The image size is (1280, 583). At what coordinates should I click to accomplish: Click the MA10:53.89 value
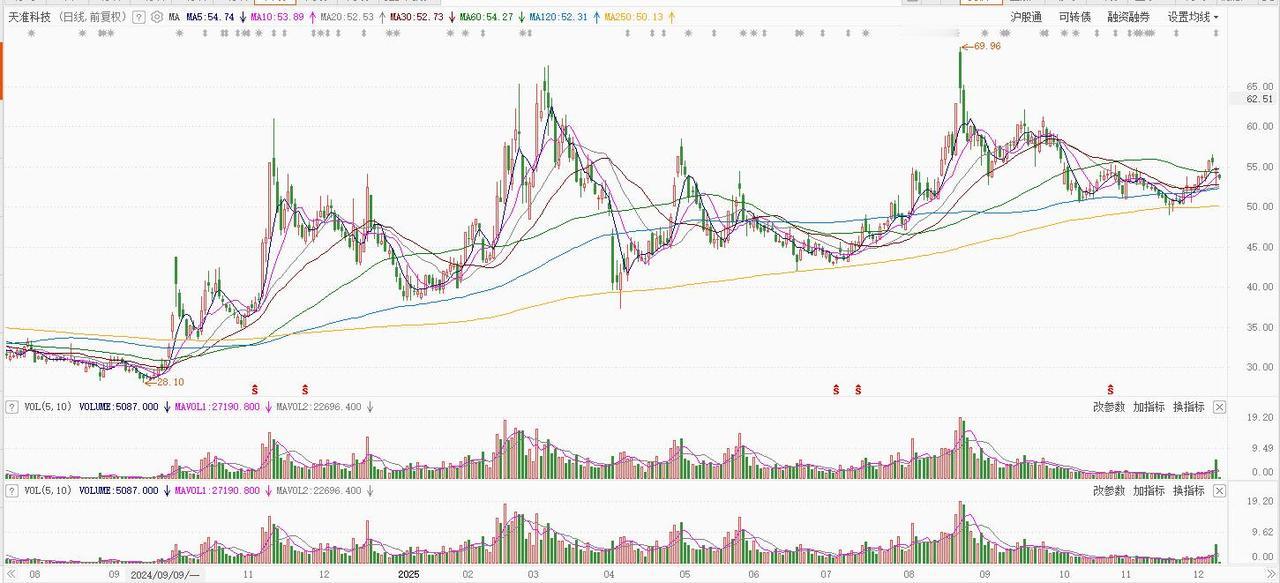point(278,17)
